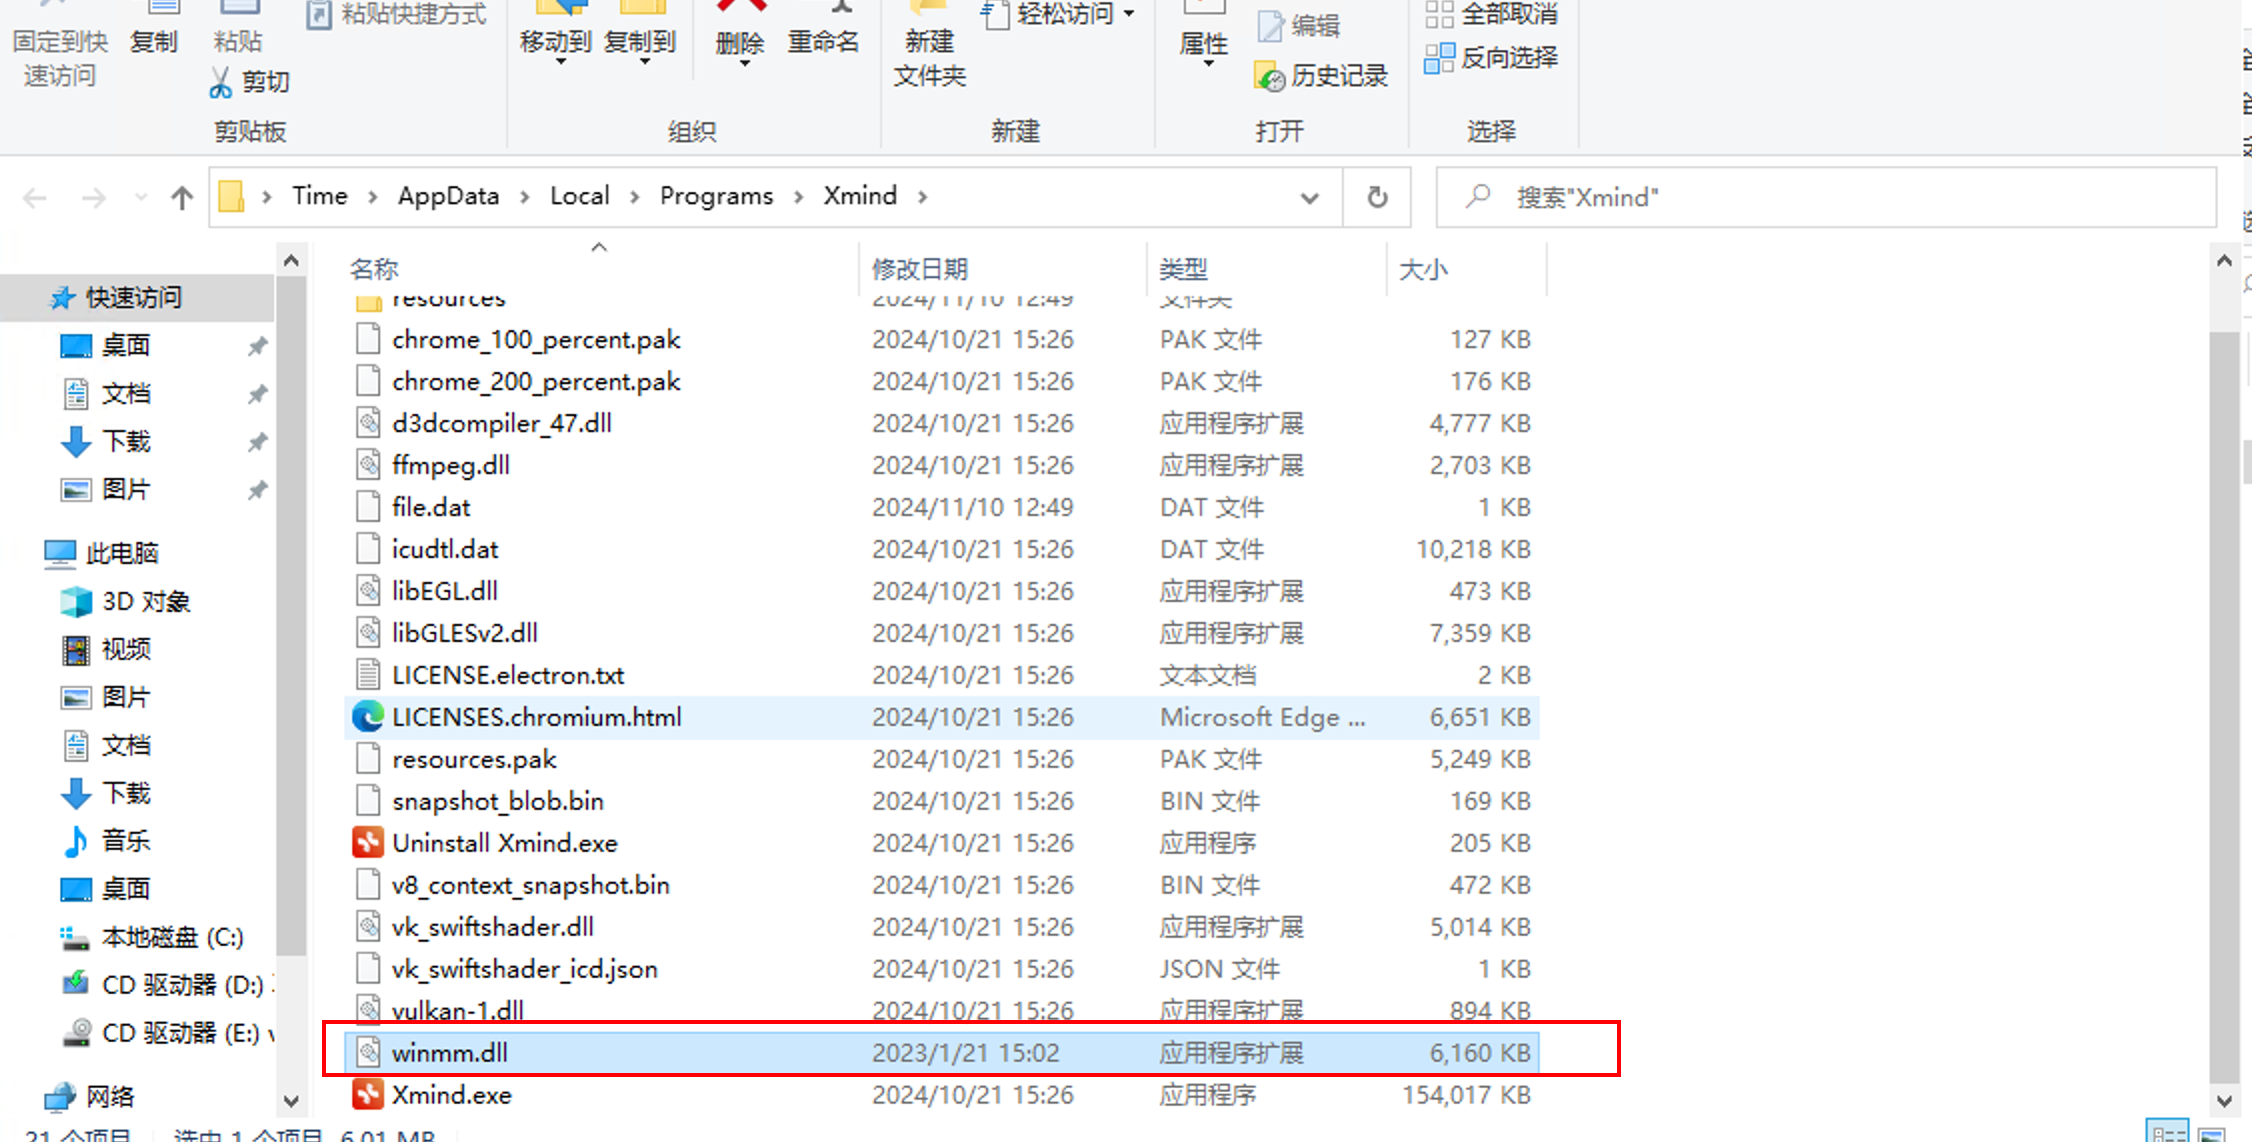Click navigation pane scroll down arrow
2252x1142 pixels.
tap(291, 1101)
